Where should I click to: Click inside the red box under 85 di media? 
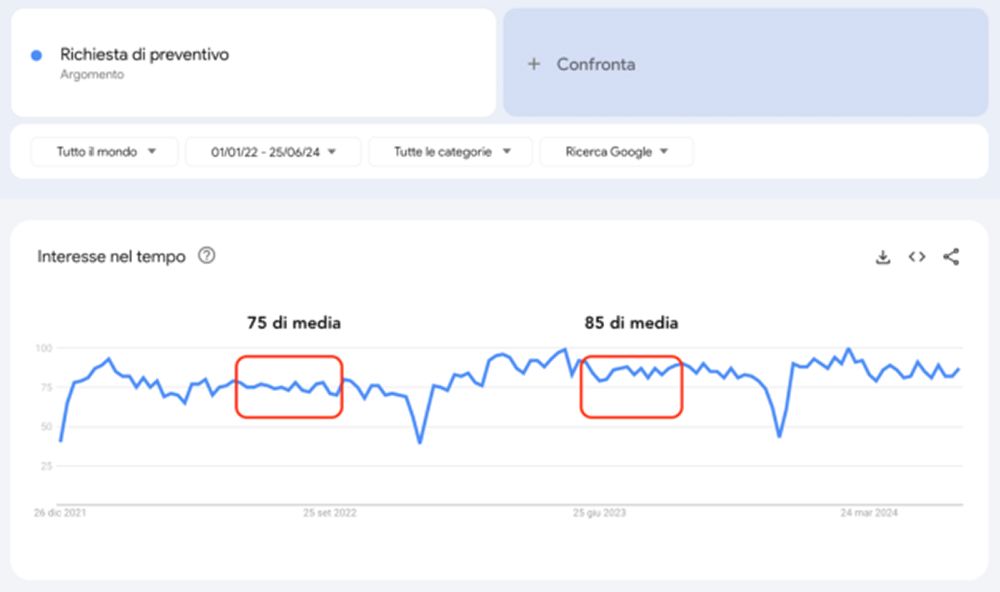point(631,387)
